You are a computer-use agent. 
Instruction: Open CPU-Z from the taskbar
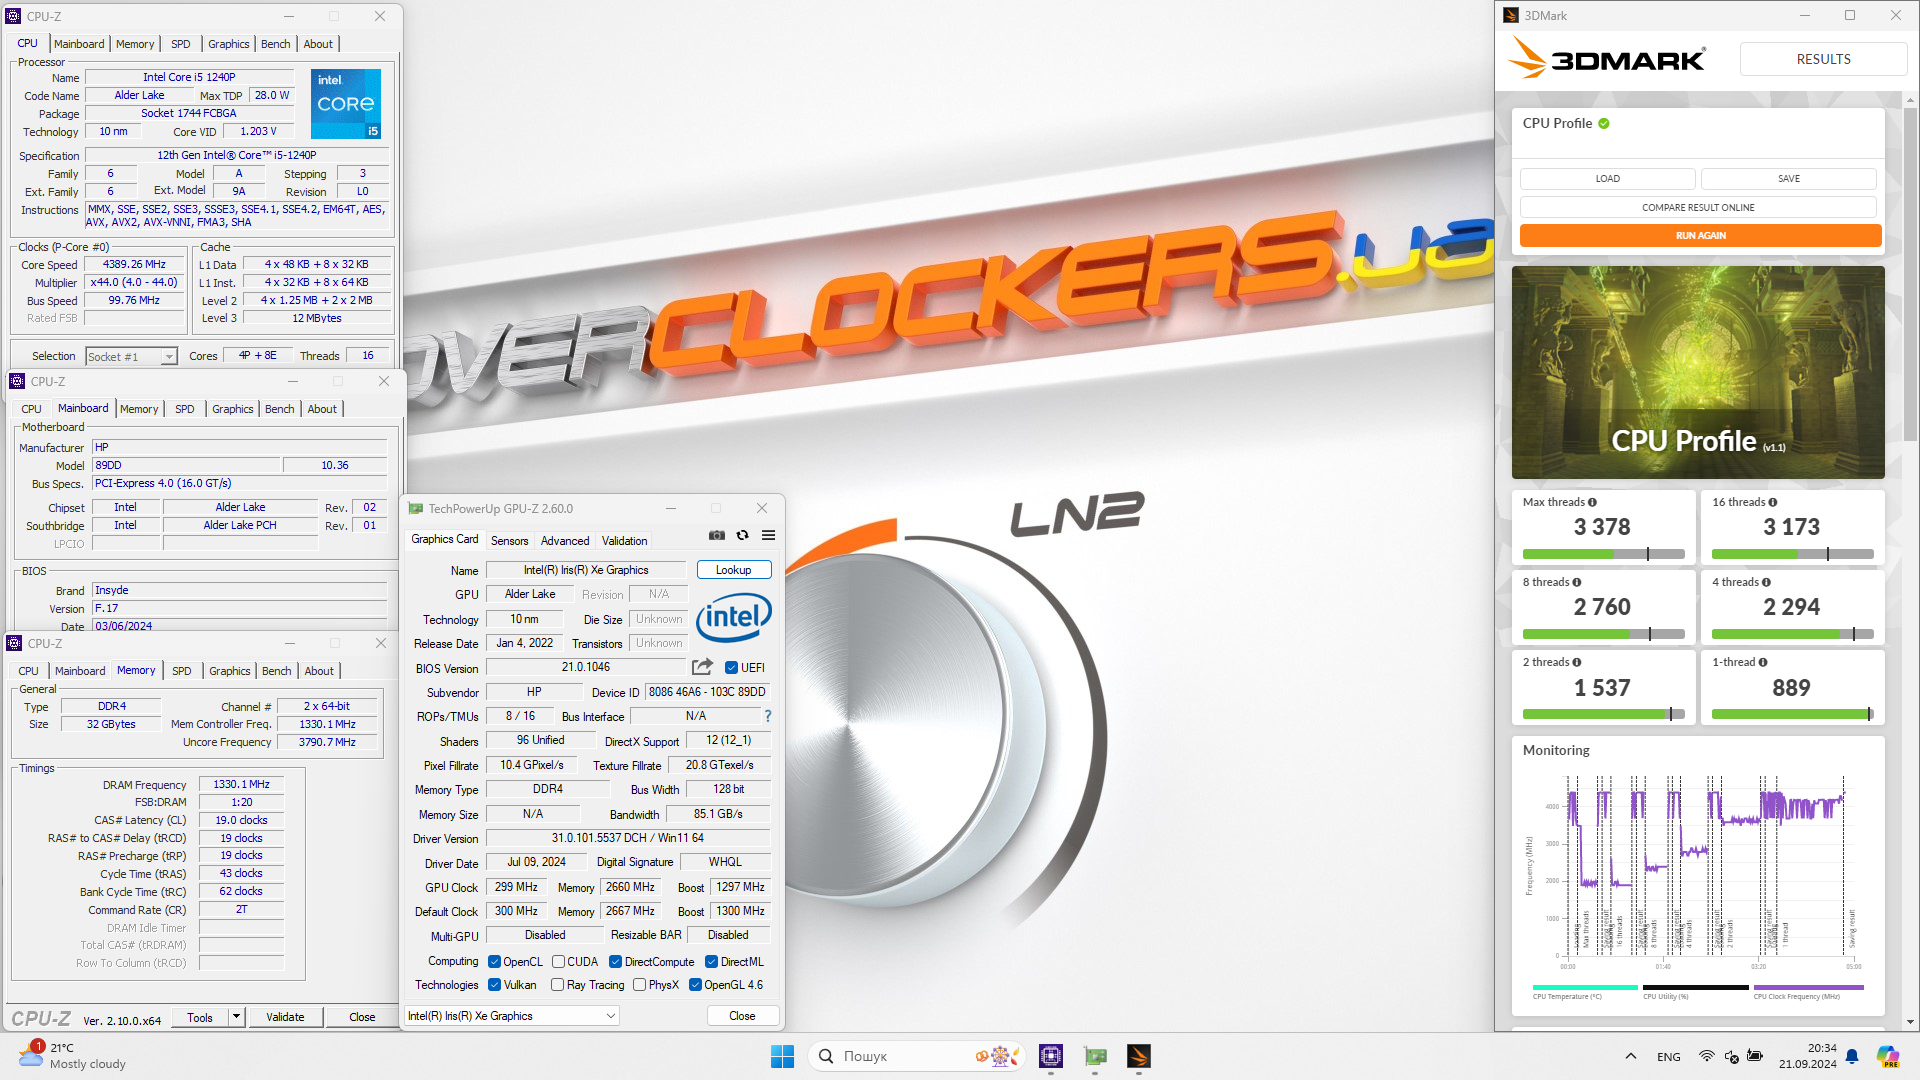(1051, 1056)
